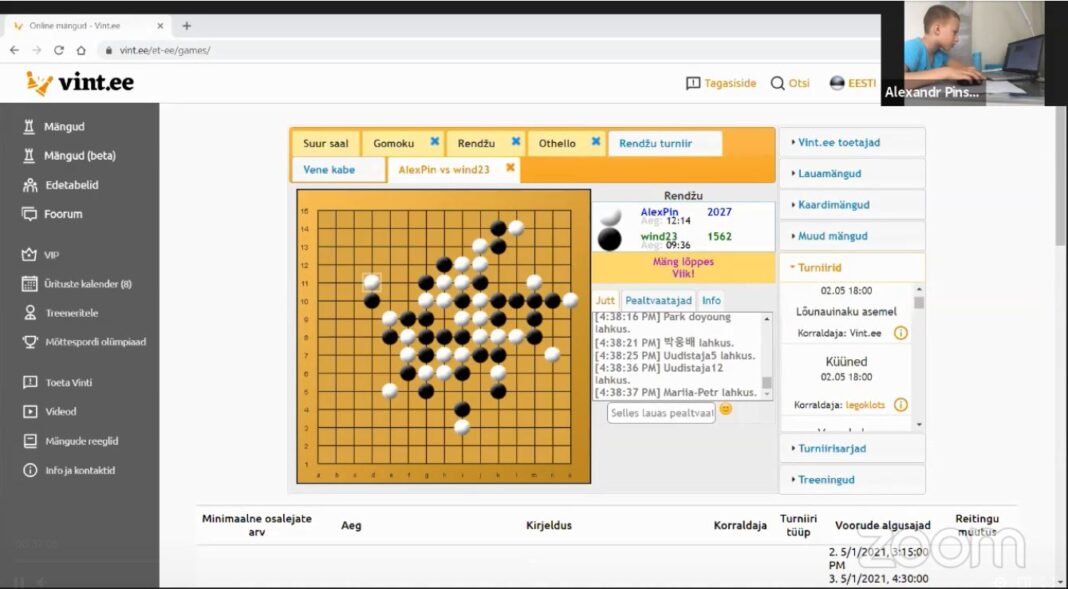Open the Küüned tournament entry
The height and width of the screenshot is (589, 1068).
[x=846, y=362]
